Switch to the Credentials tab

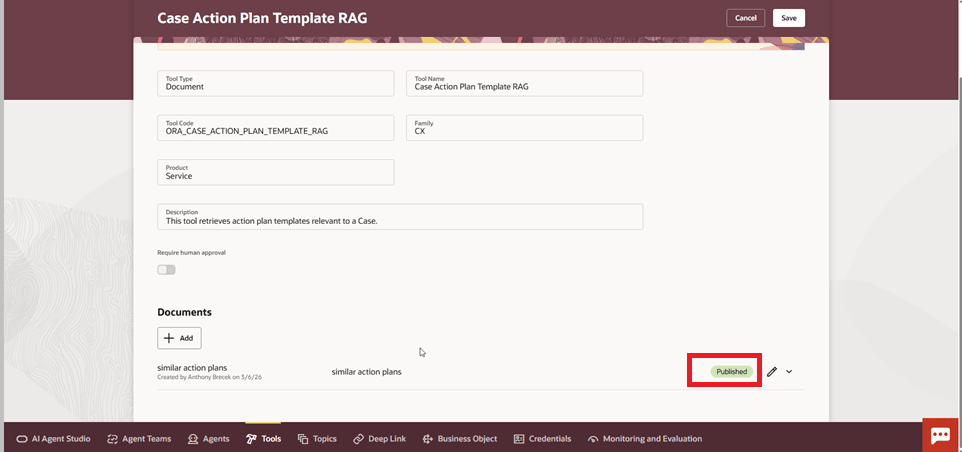click(542, 439)
